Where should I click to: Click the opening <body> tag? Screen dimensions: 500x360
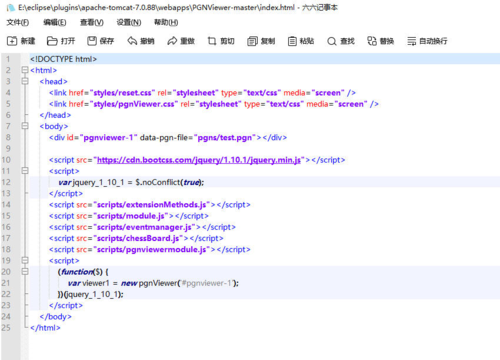point(54,126)
